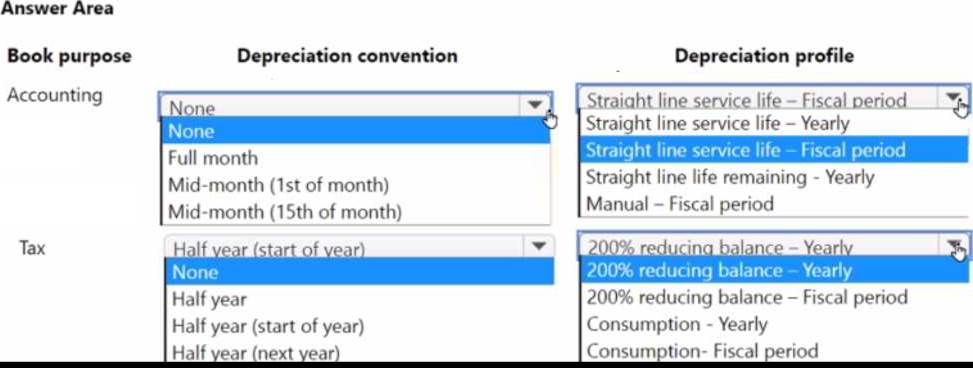This screenshot has height=368, width=973.
Task: Choose highlighted Straight line service life – Fiscal period
Action: [774, 150]
